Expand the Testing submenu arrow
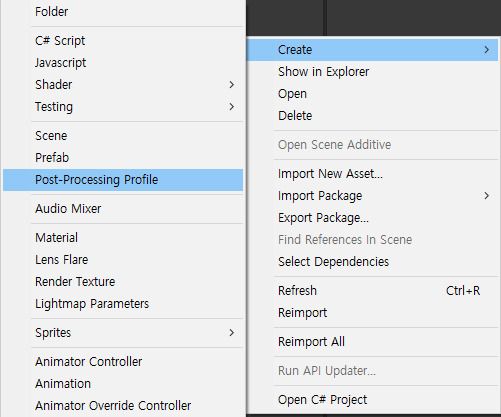The height and width of the screenshot is (417, 501). (232, 107)
